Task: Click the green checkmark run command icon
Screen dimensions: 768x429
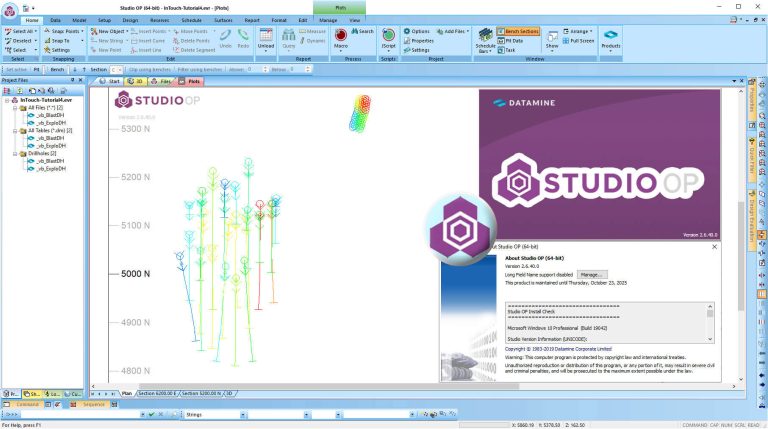Action: pyautogui.click(x=151, y=414)
